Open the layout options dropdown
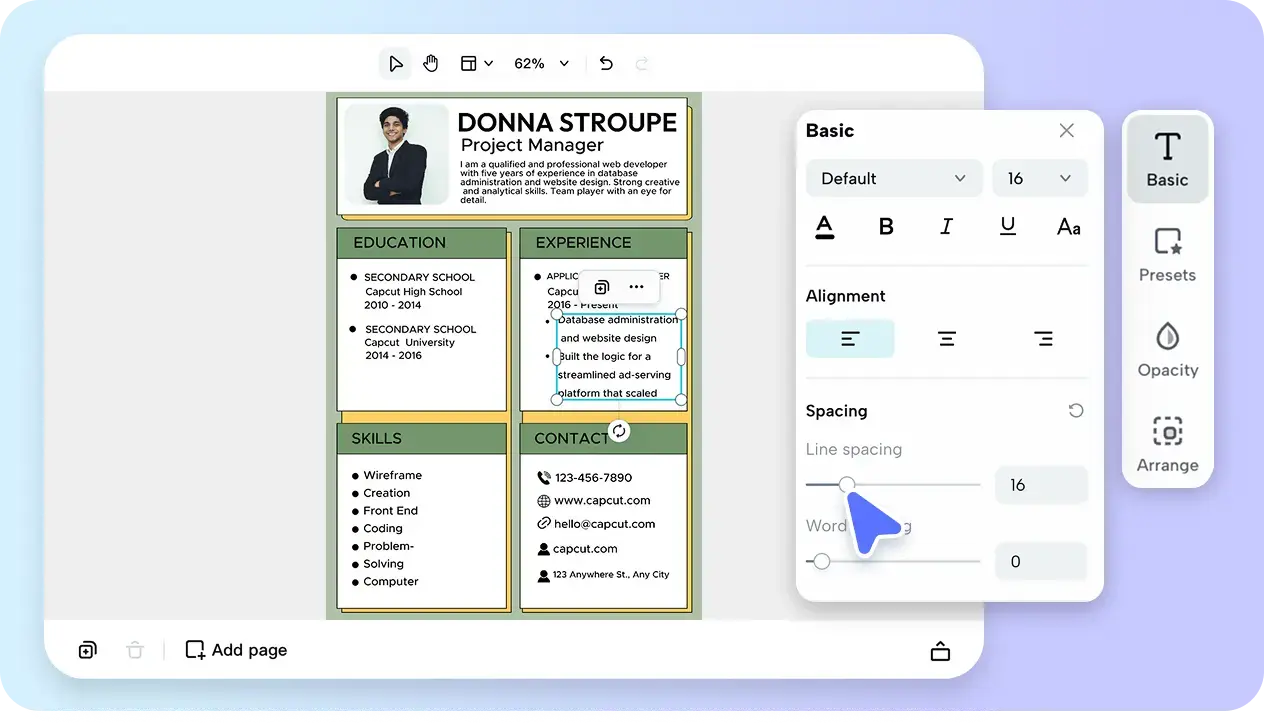The image size is (1264, 723). [x=476, y=64]
